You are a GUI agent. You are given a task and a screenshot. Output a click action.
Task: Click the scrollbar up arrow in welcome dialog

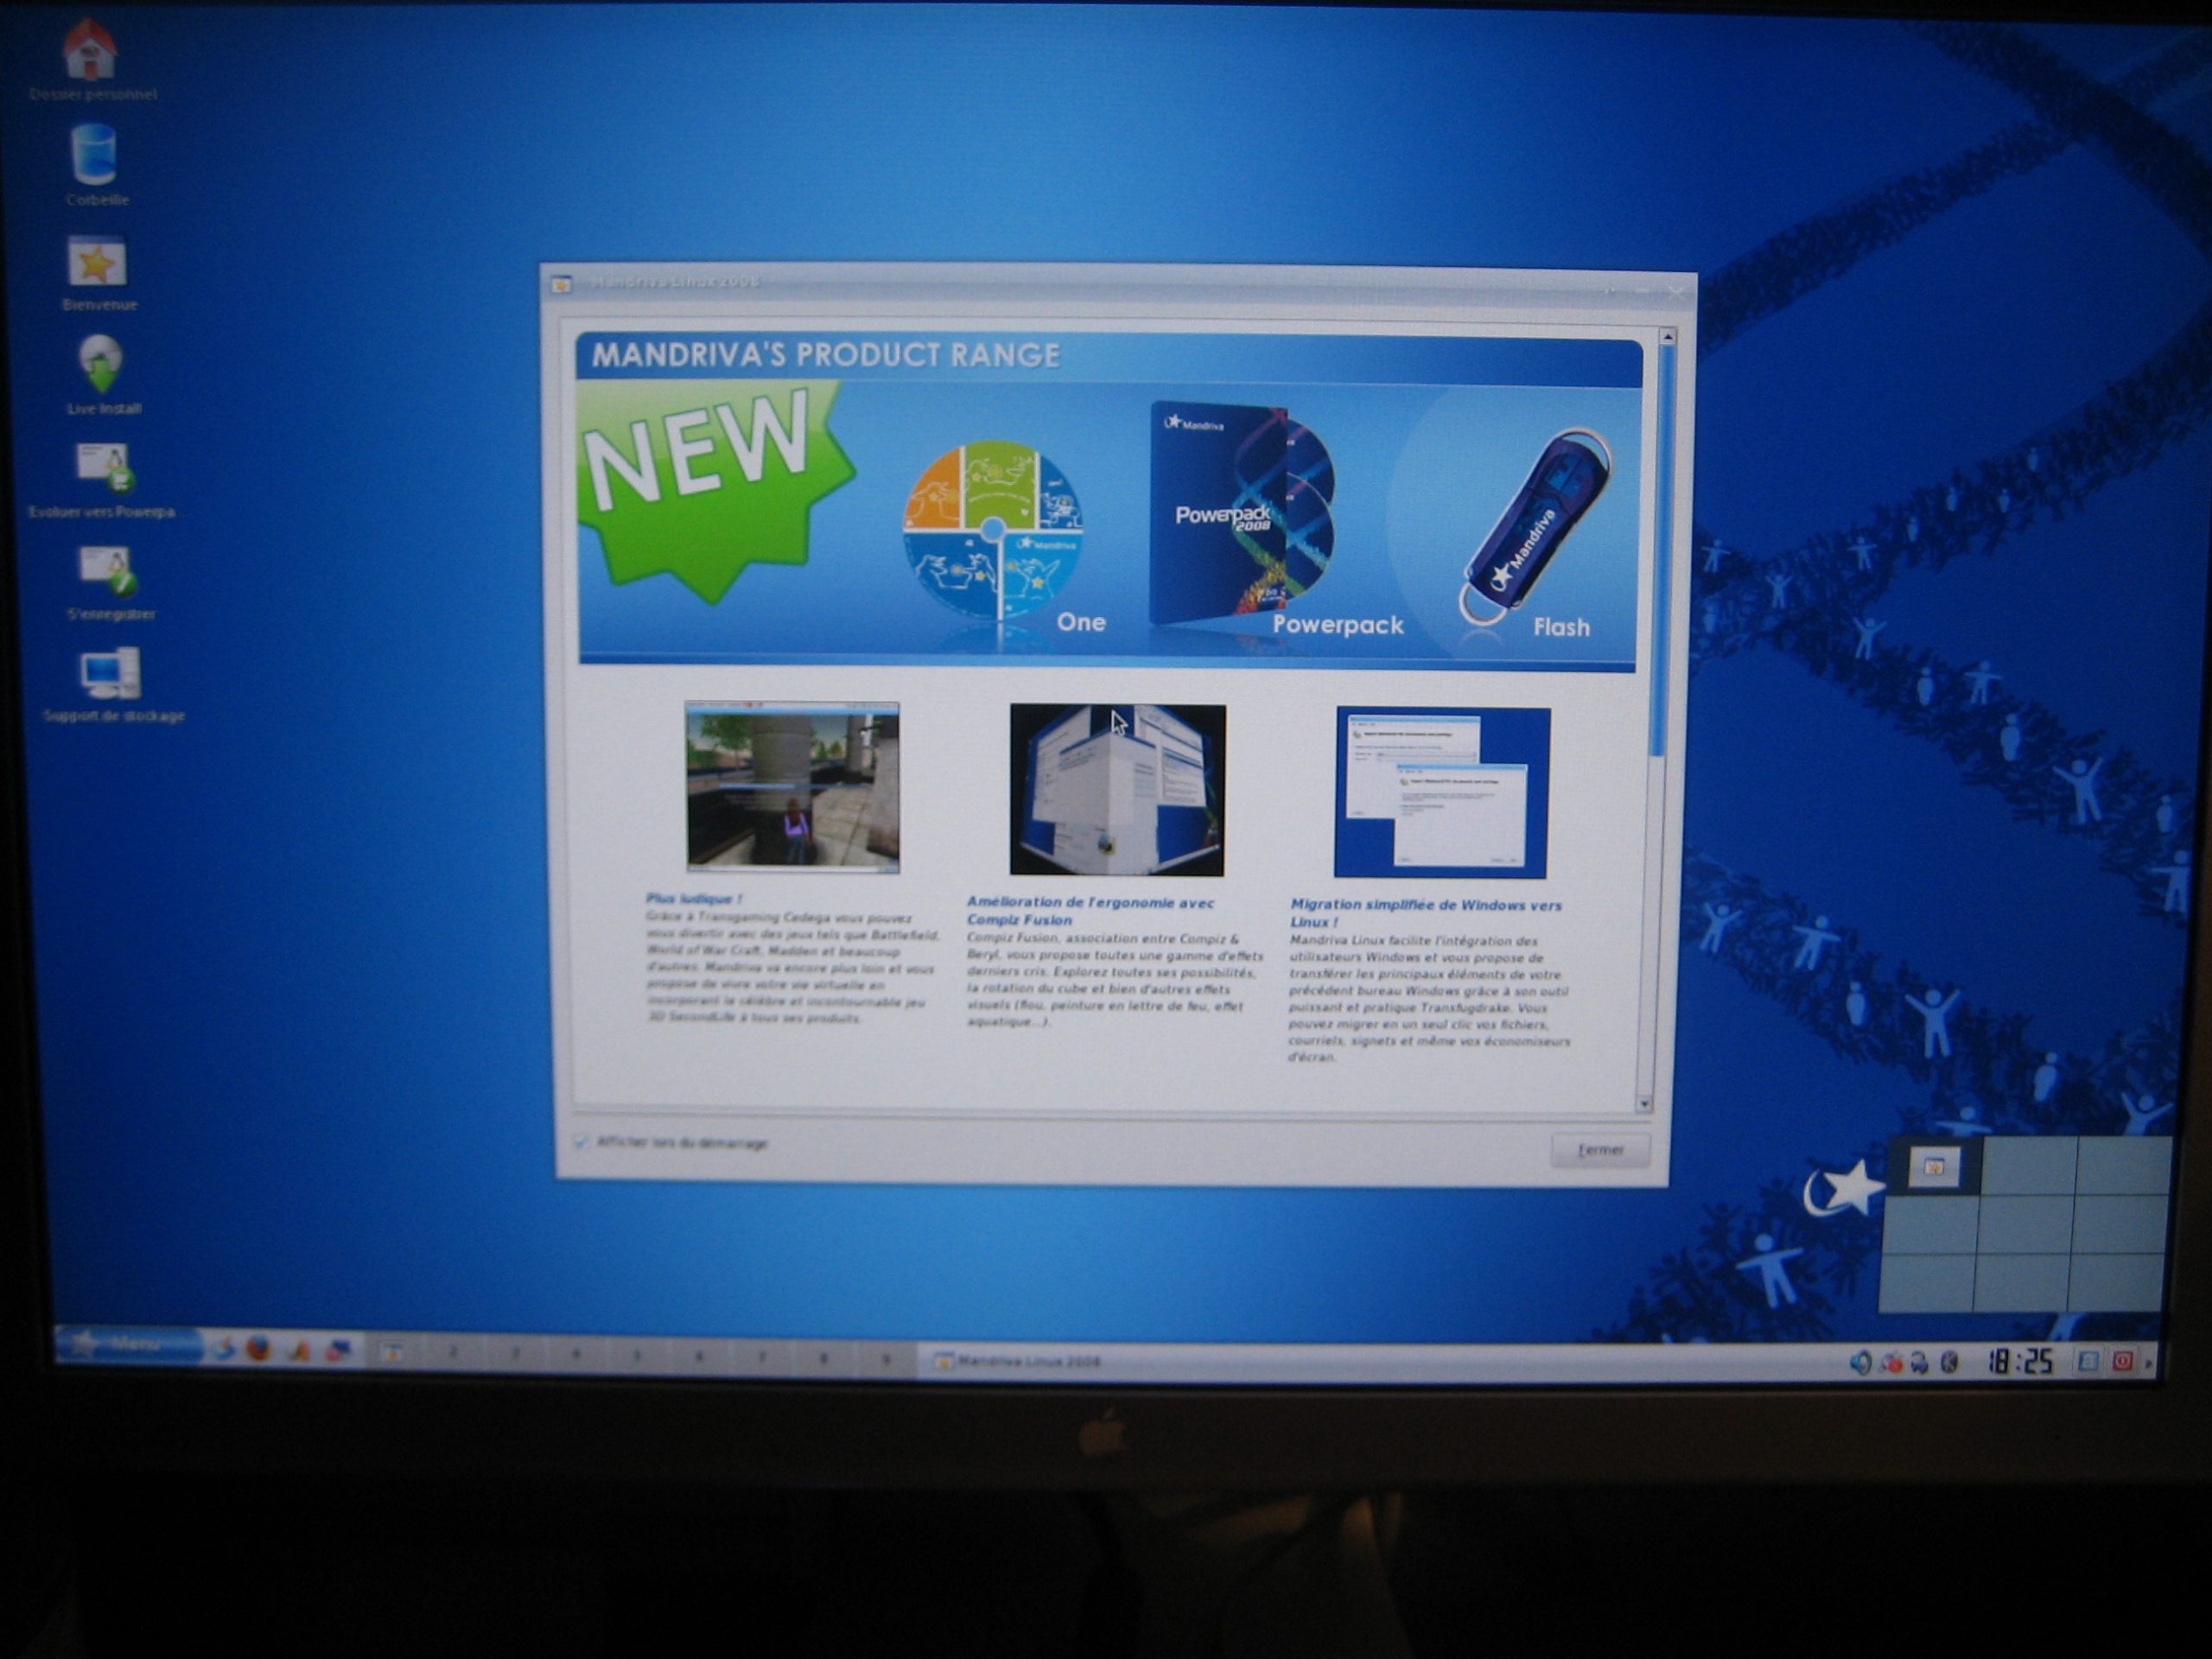point(1667,338)
